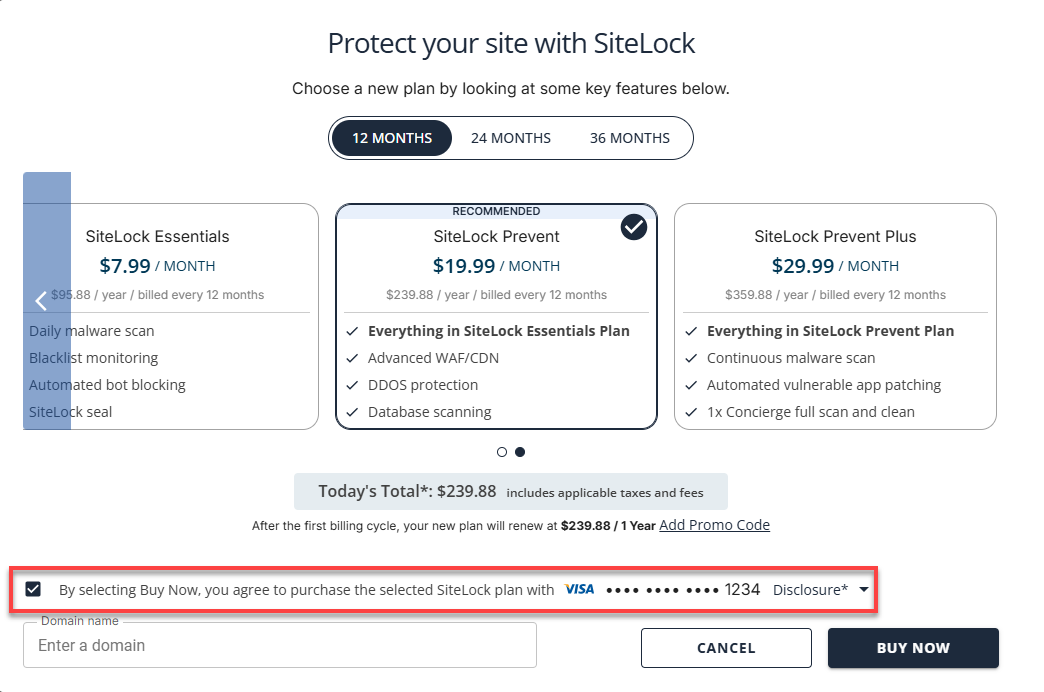
Task: Click the checkmark next to Advanced WAF/CDN
Action: (x=353, y=357)
